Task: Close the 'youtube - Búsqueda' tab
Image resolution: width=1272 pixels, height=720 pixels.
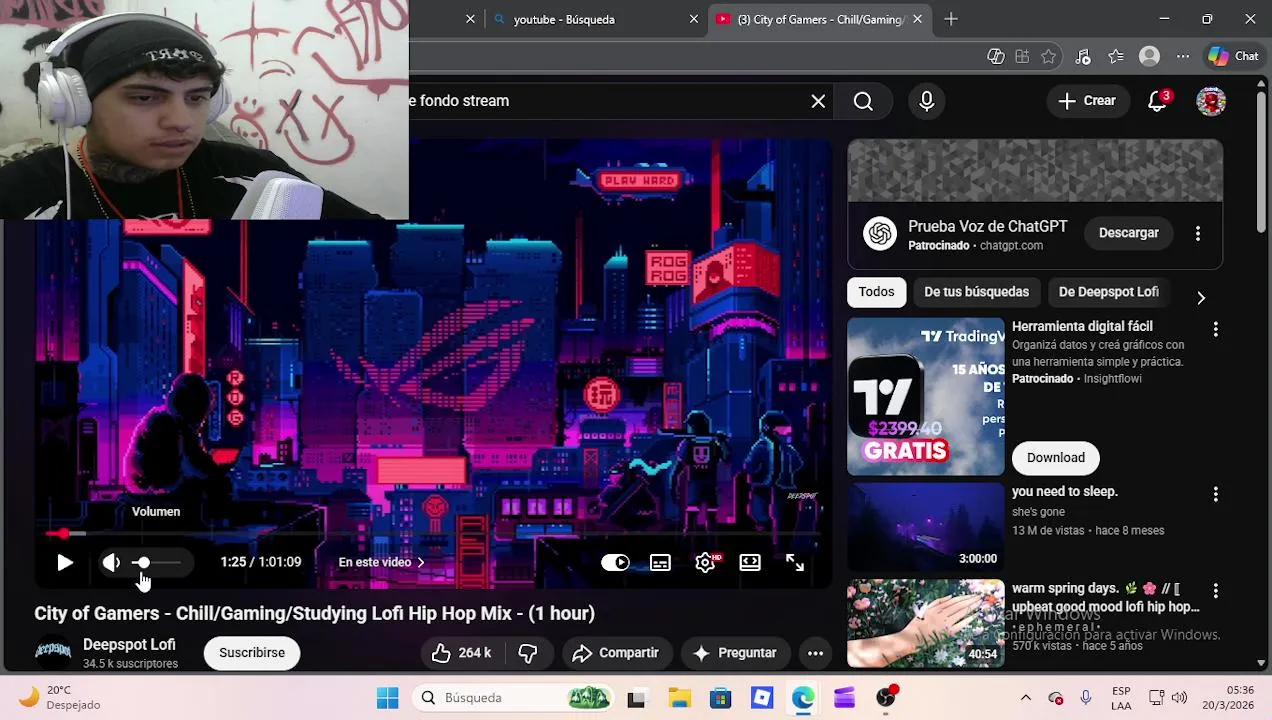Action: coord(694,19)
